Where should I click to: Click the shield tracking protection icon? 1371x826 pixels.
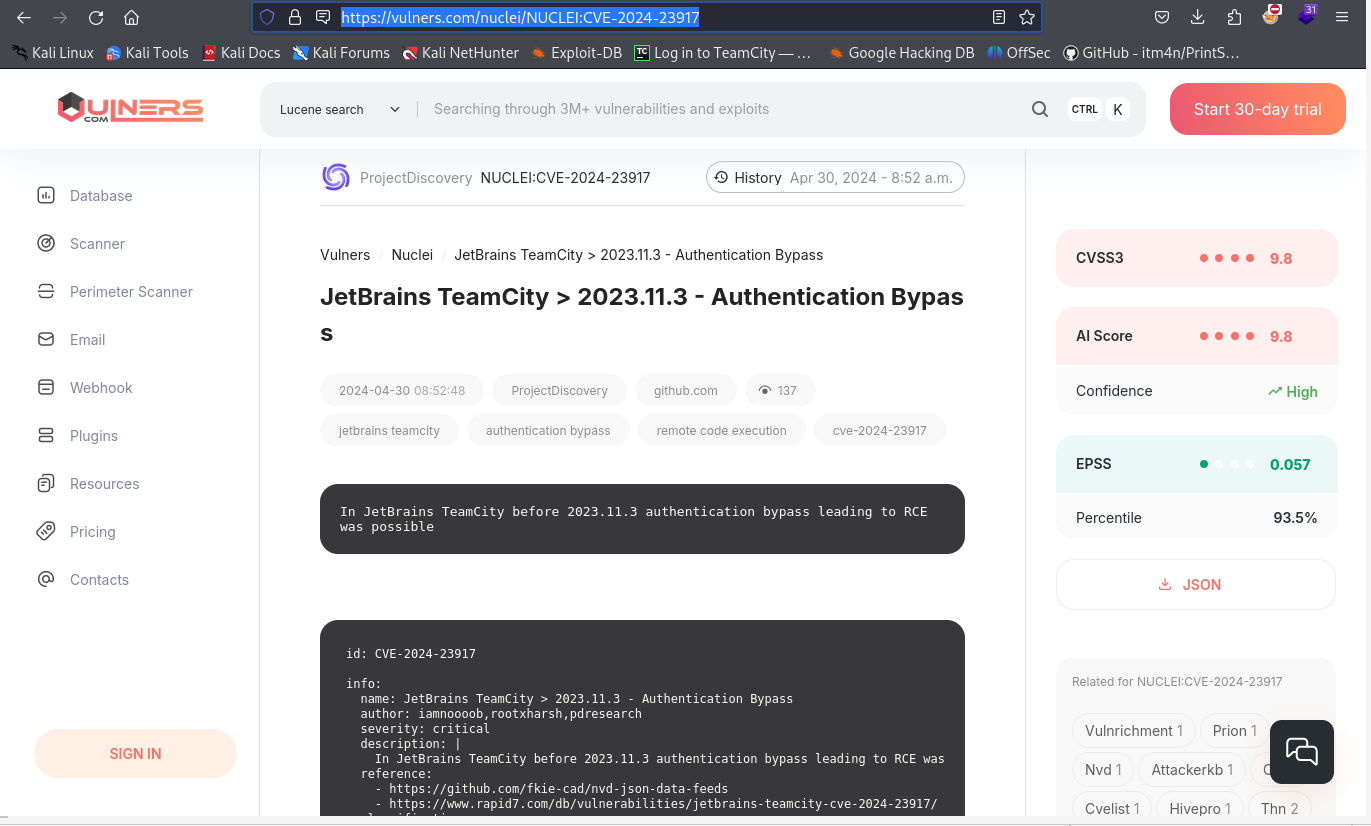[266, 17]
